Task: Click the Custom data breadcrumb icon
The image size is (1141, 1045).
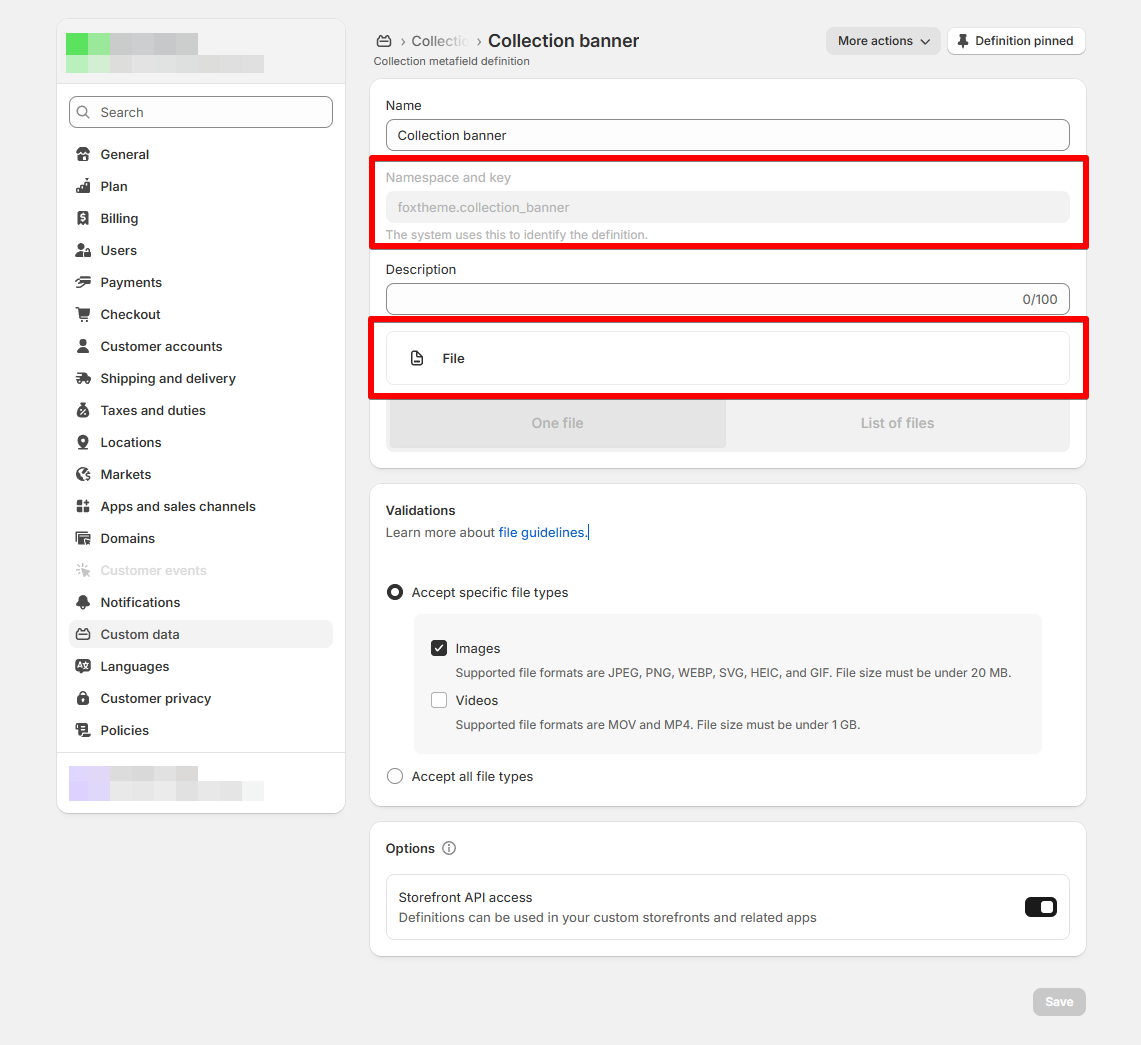Action: point(383,41)
